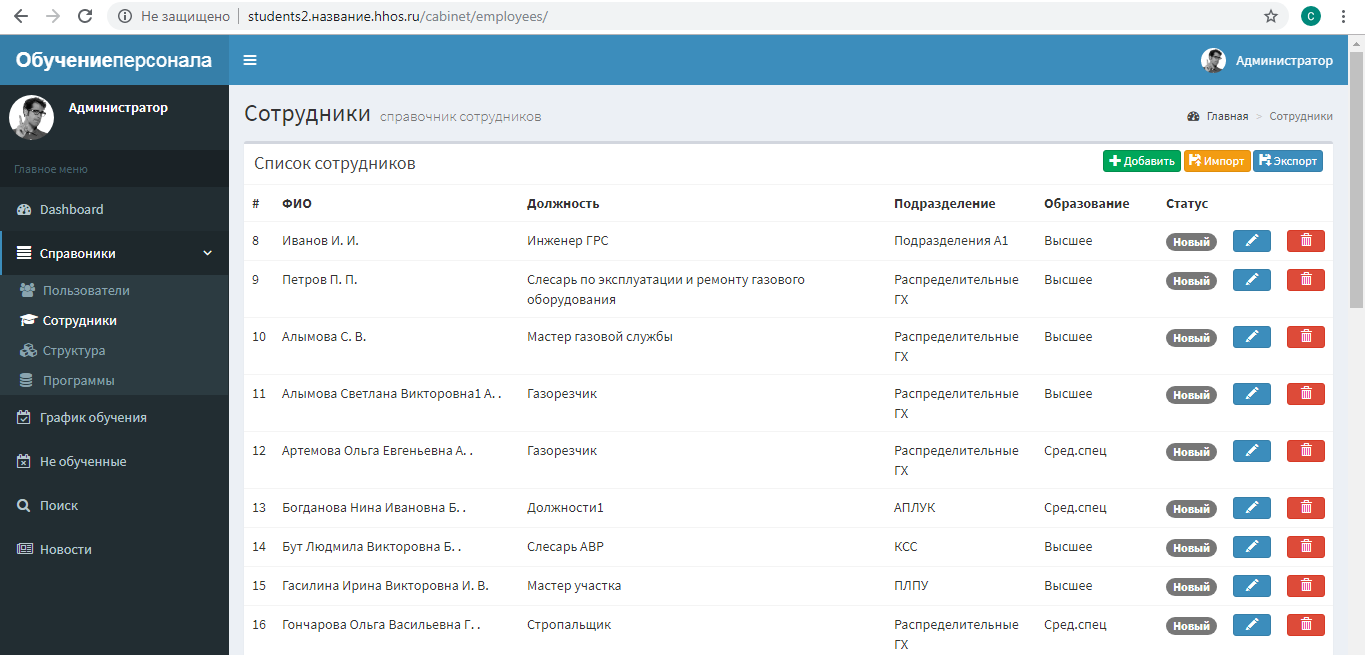Click browser back arrow
This screenshot has width=1366, height=655.
(x=20, y=16)
